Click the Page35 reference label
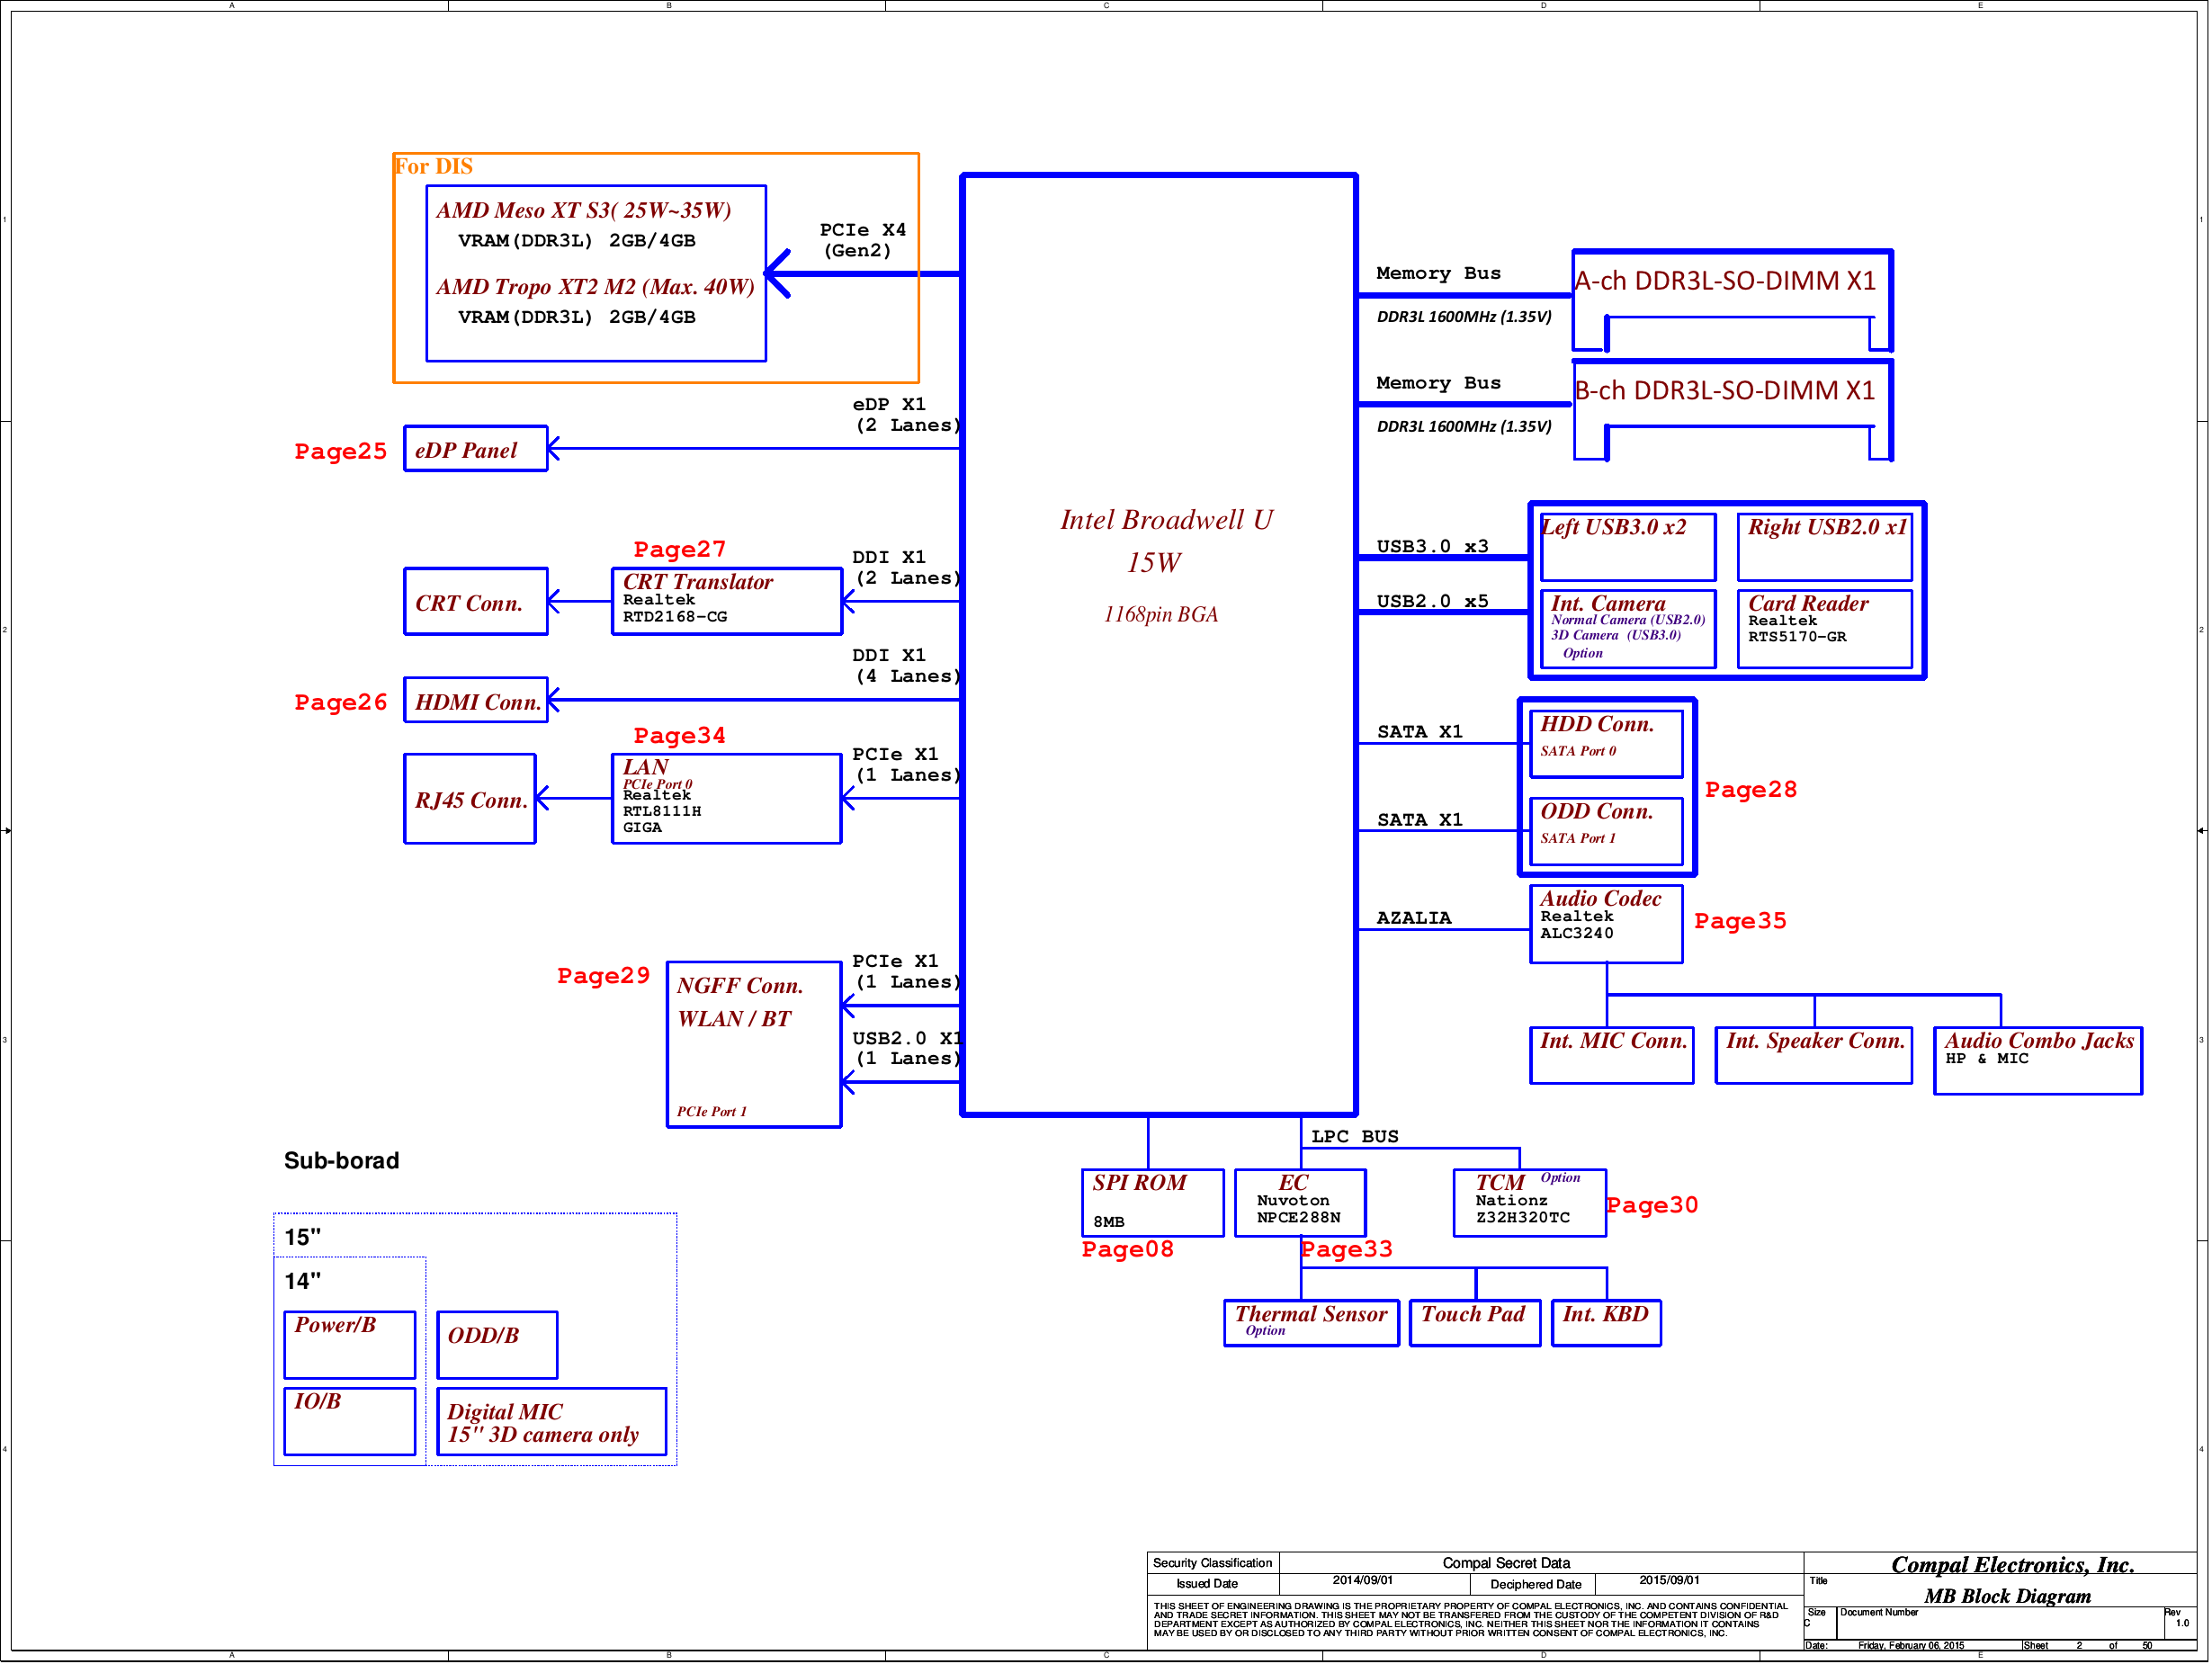This screenshot has width=2212, height=1664. [x=1740, y=921]
